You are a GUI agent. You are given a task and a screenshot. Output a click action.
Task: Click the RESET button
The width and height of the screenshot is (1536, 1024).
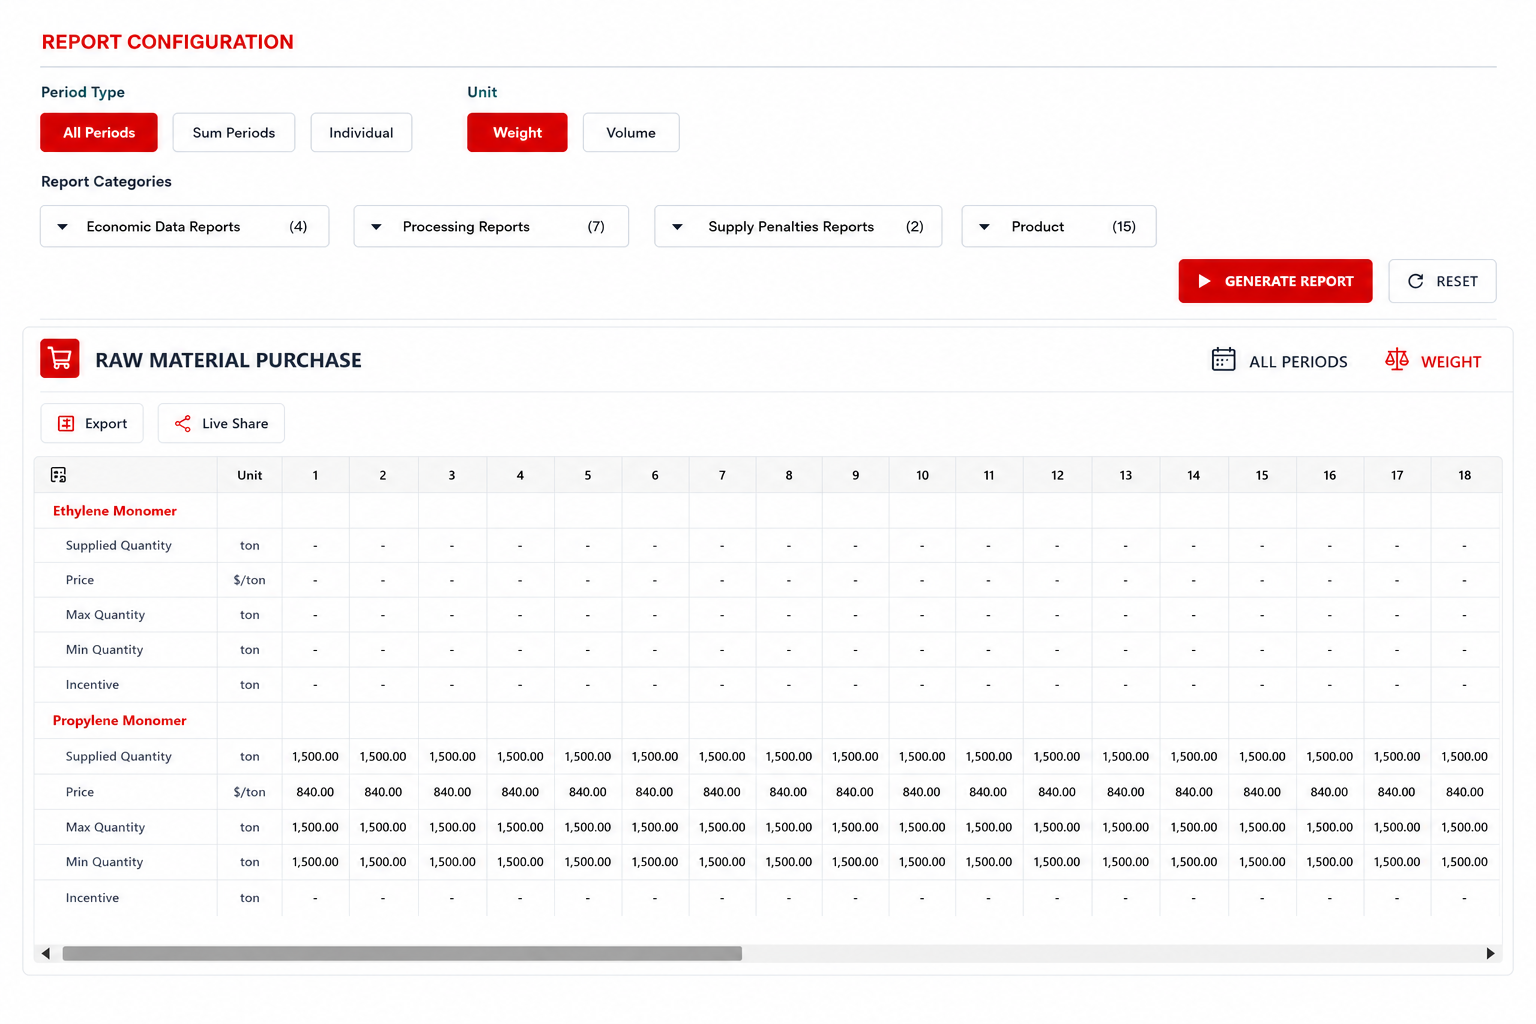[1442, 281]
